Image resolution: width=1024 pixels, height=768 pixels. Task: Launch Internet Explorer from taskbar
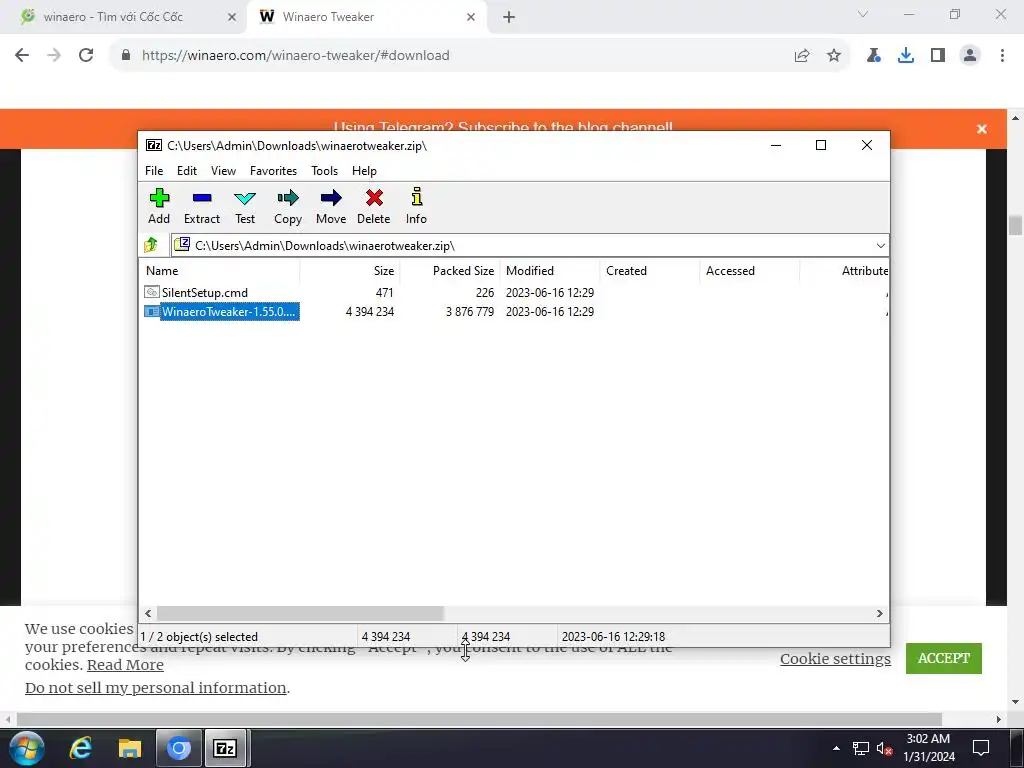(x=80, y=748)
